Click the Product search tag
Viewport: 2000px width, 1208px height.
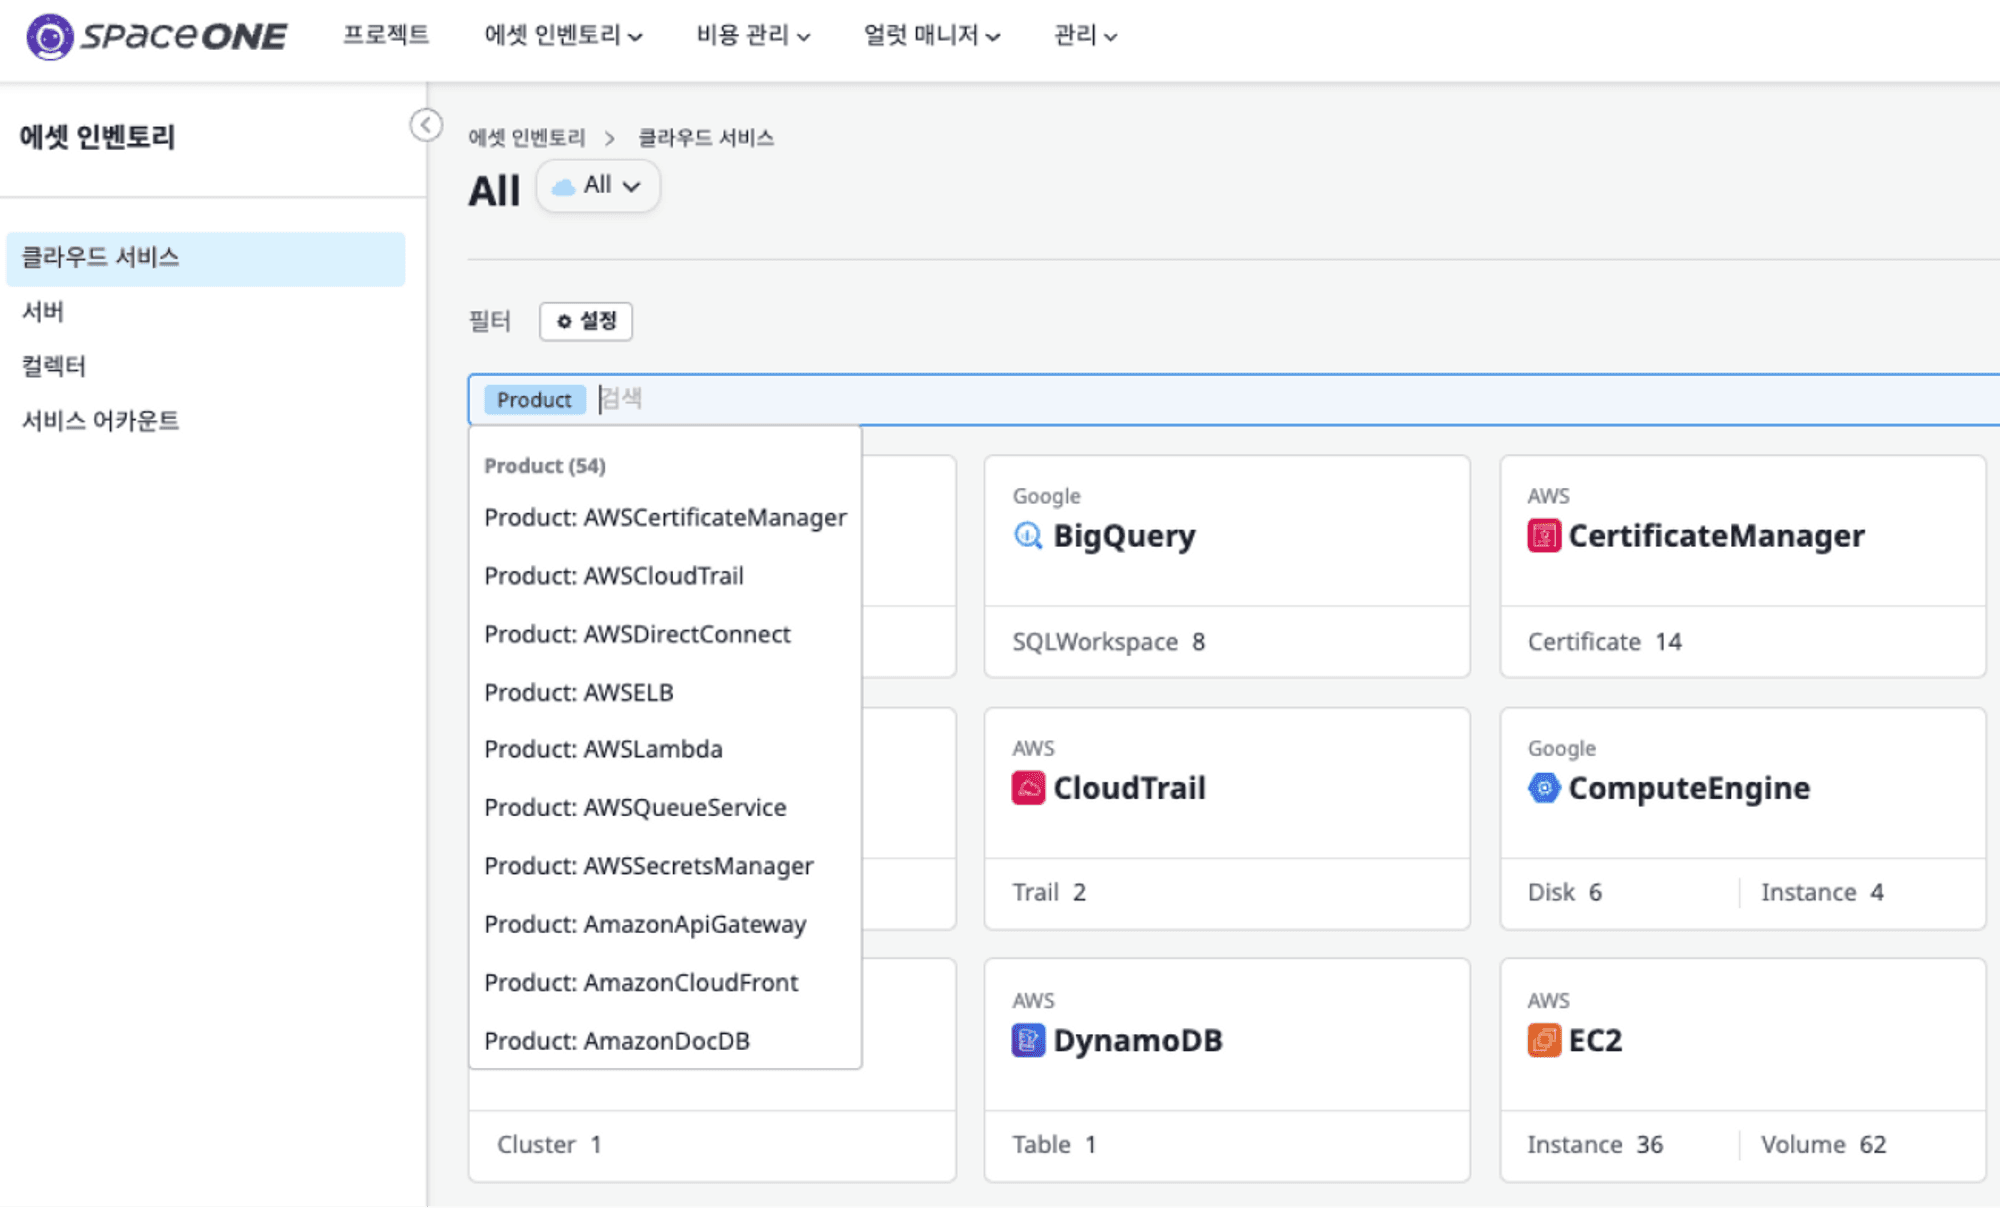(x=534, y=400)
